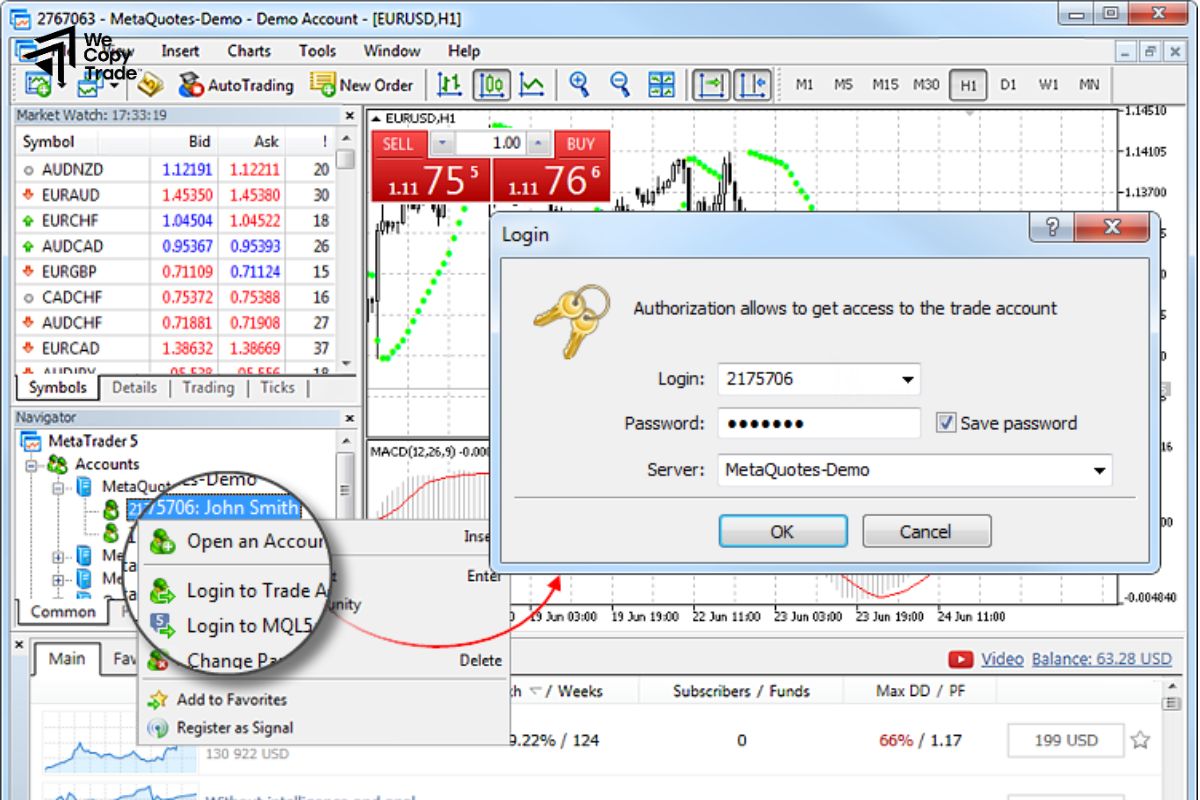Switch chart to candlestick display
The height and width of the screenshot is (800, 1200).
(x=489, y=85)
